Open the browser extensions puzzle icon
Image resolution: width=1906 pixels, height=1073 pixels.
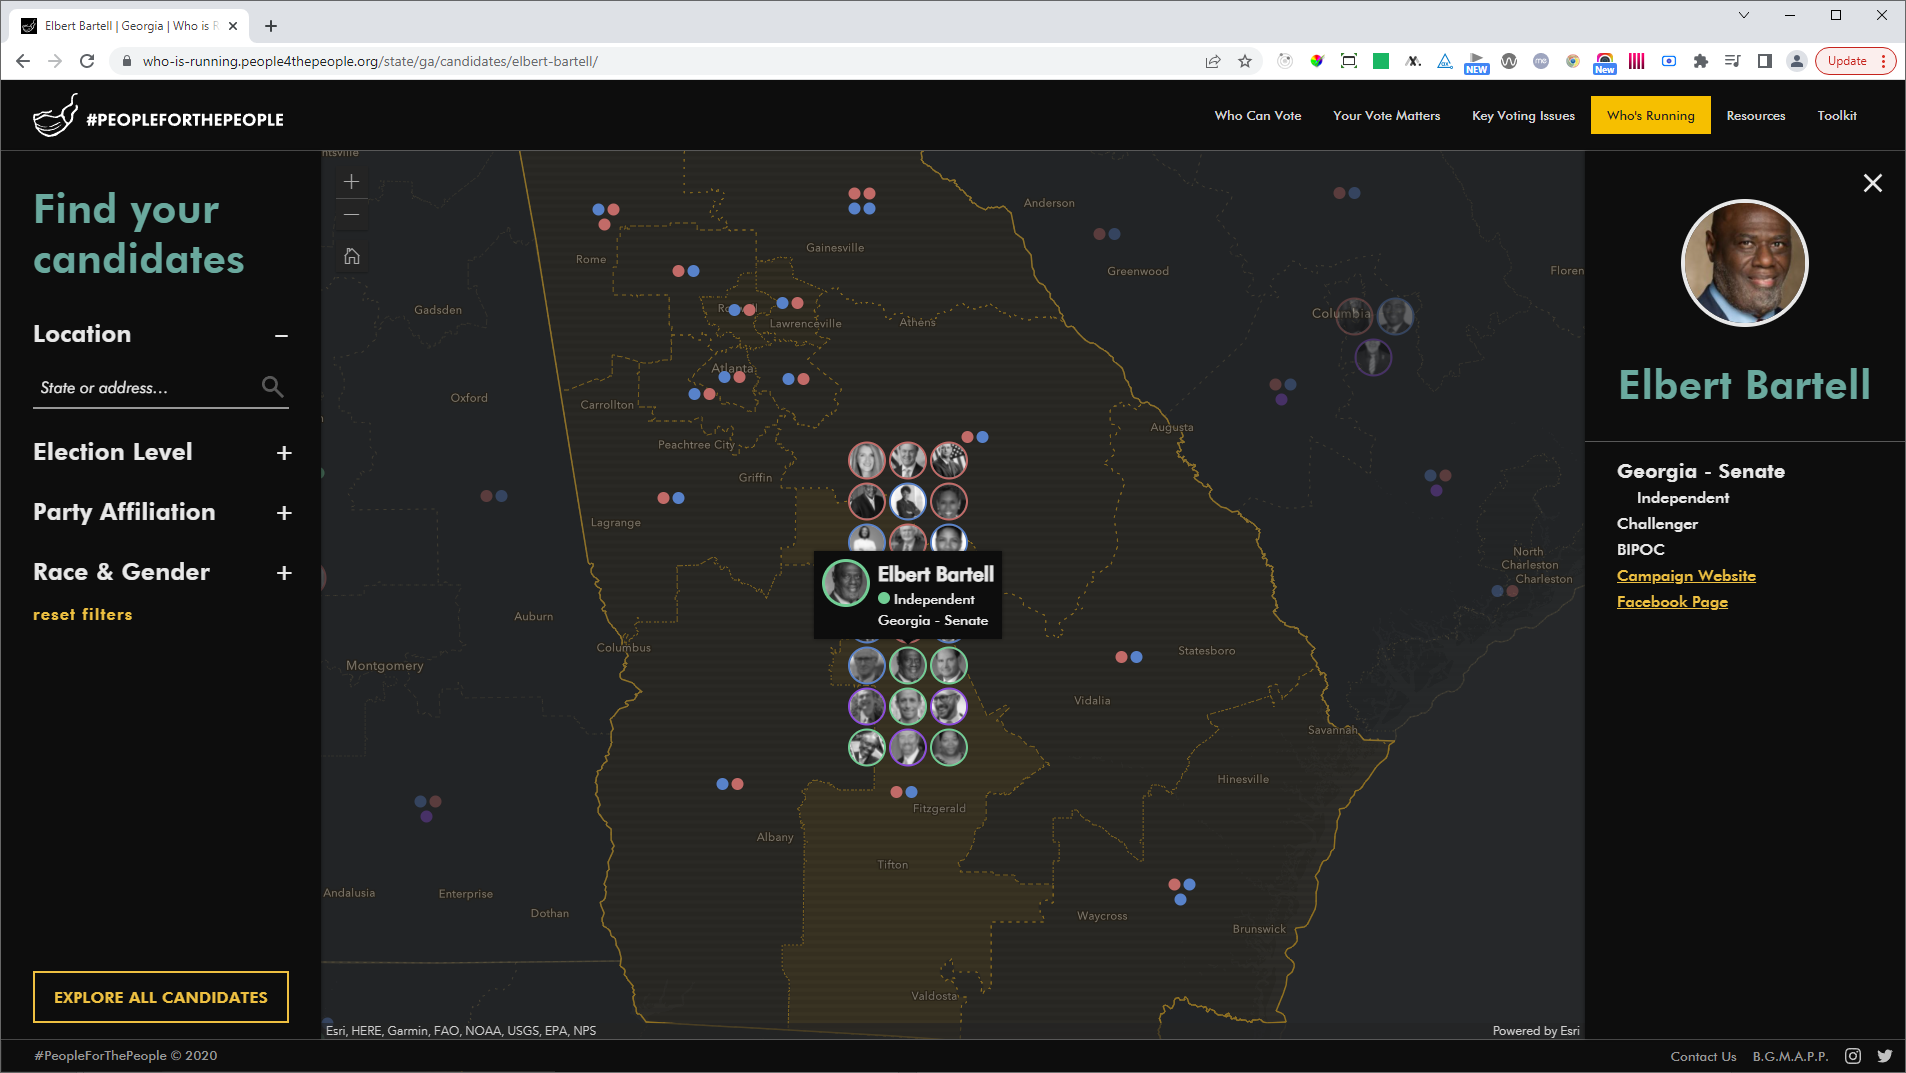click(1700, 61)
